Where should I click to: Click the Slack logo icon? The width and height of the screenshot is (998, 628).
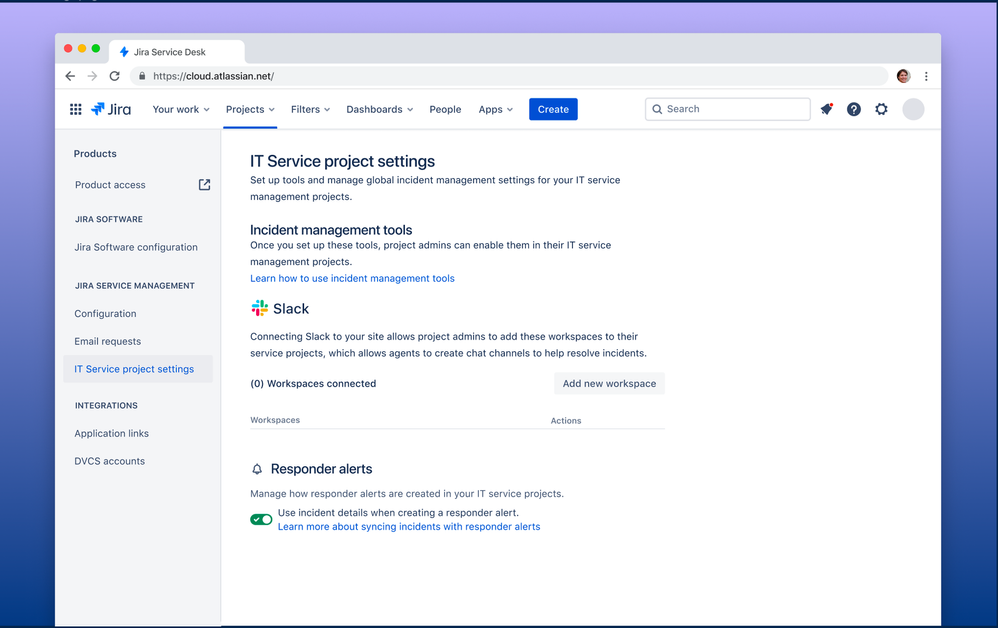[260, 308]
